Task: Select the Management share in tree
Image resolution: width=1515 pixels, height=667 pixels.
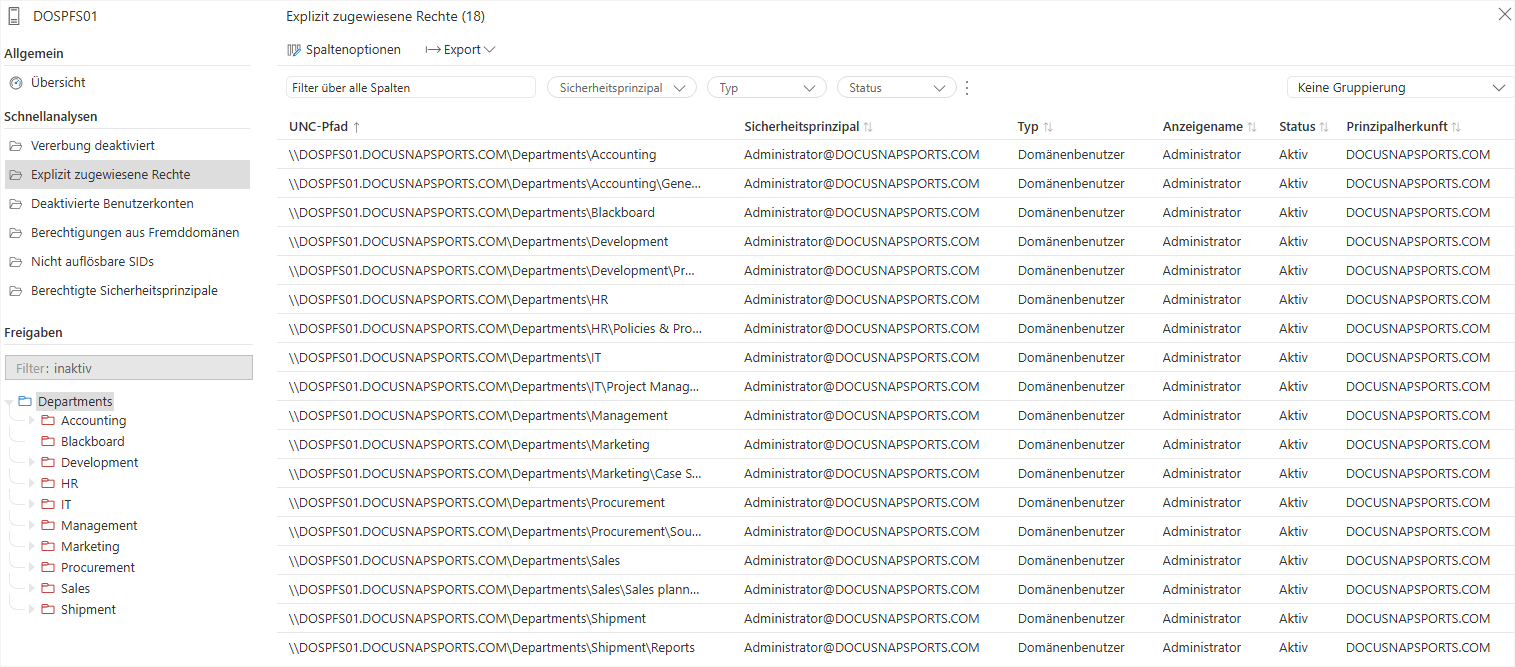Action: (x=99, y=526)
